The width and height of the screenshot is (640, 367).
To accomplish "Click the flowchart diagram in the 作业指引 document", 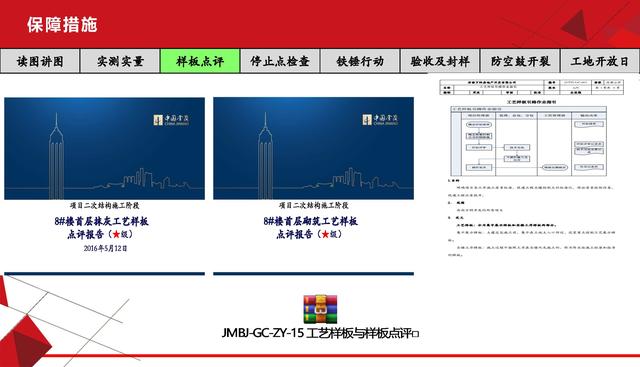I will pos(528,141).
